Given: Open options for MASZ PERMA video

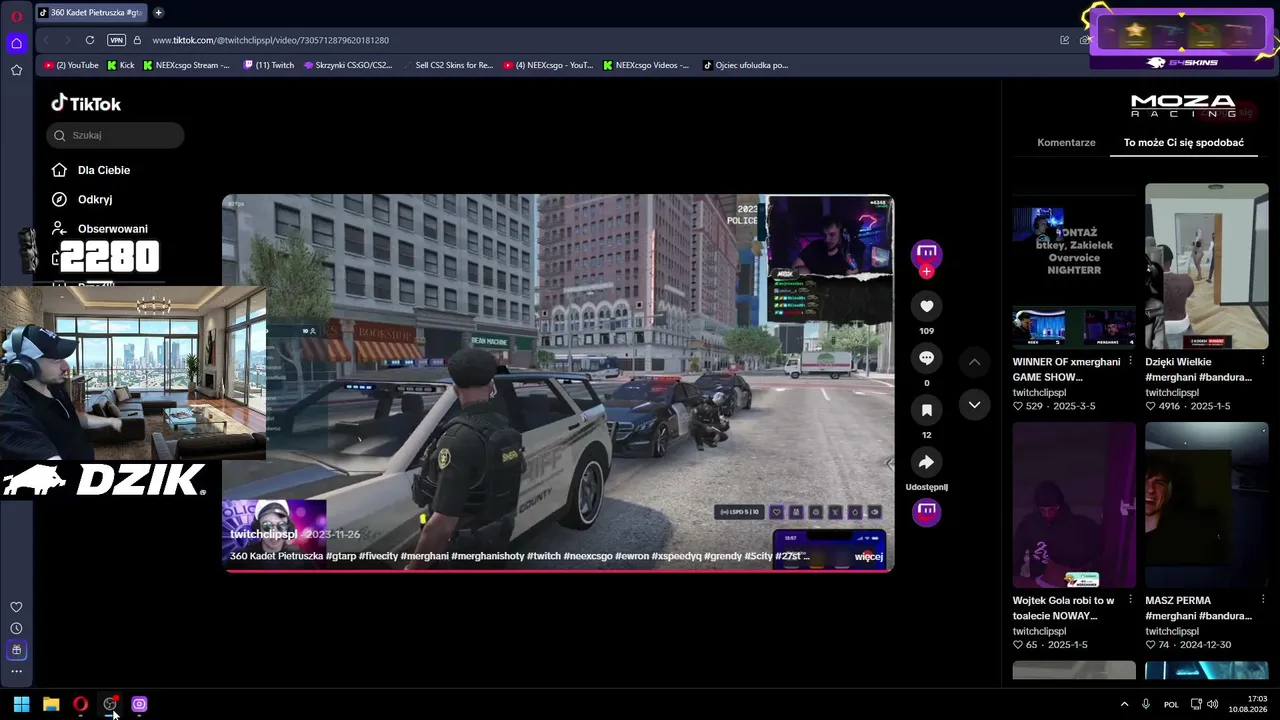Looking at the screenshot, I should click(x=1263, y=600).
